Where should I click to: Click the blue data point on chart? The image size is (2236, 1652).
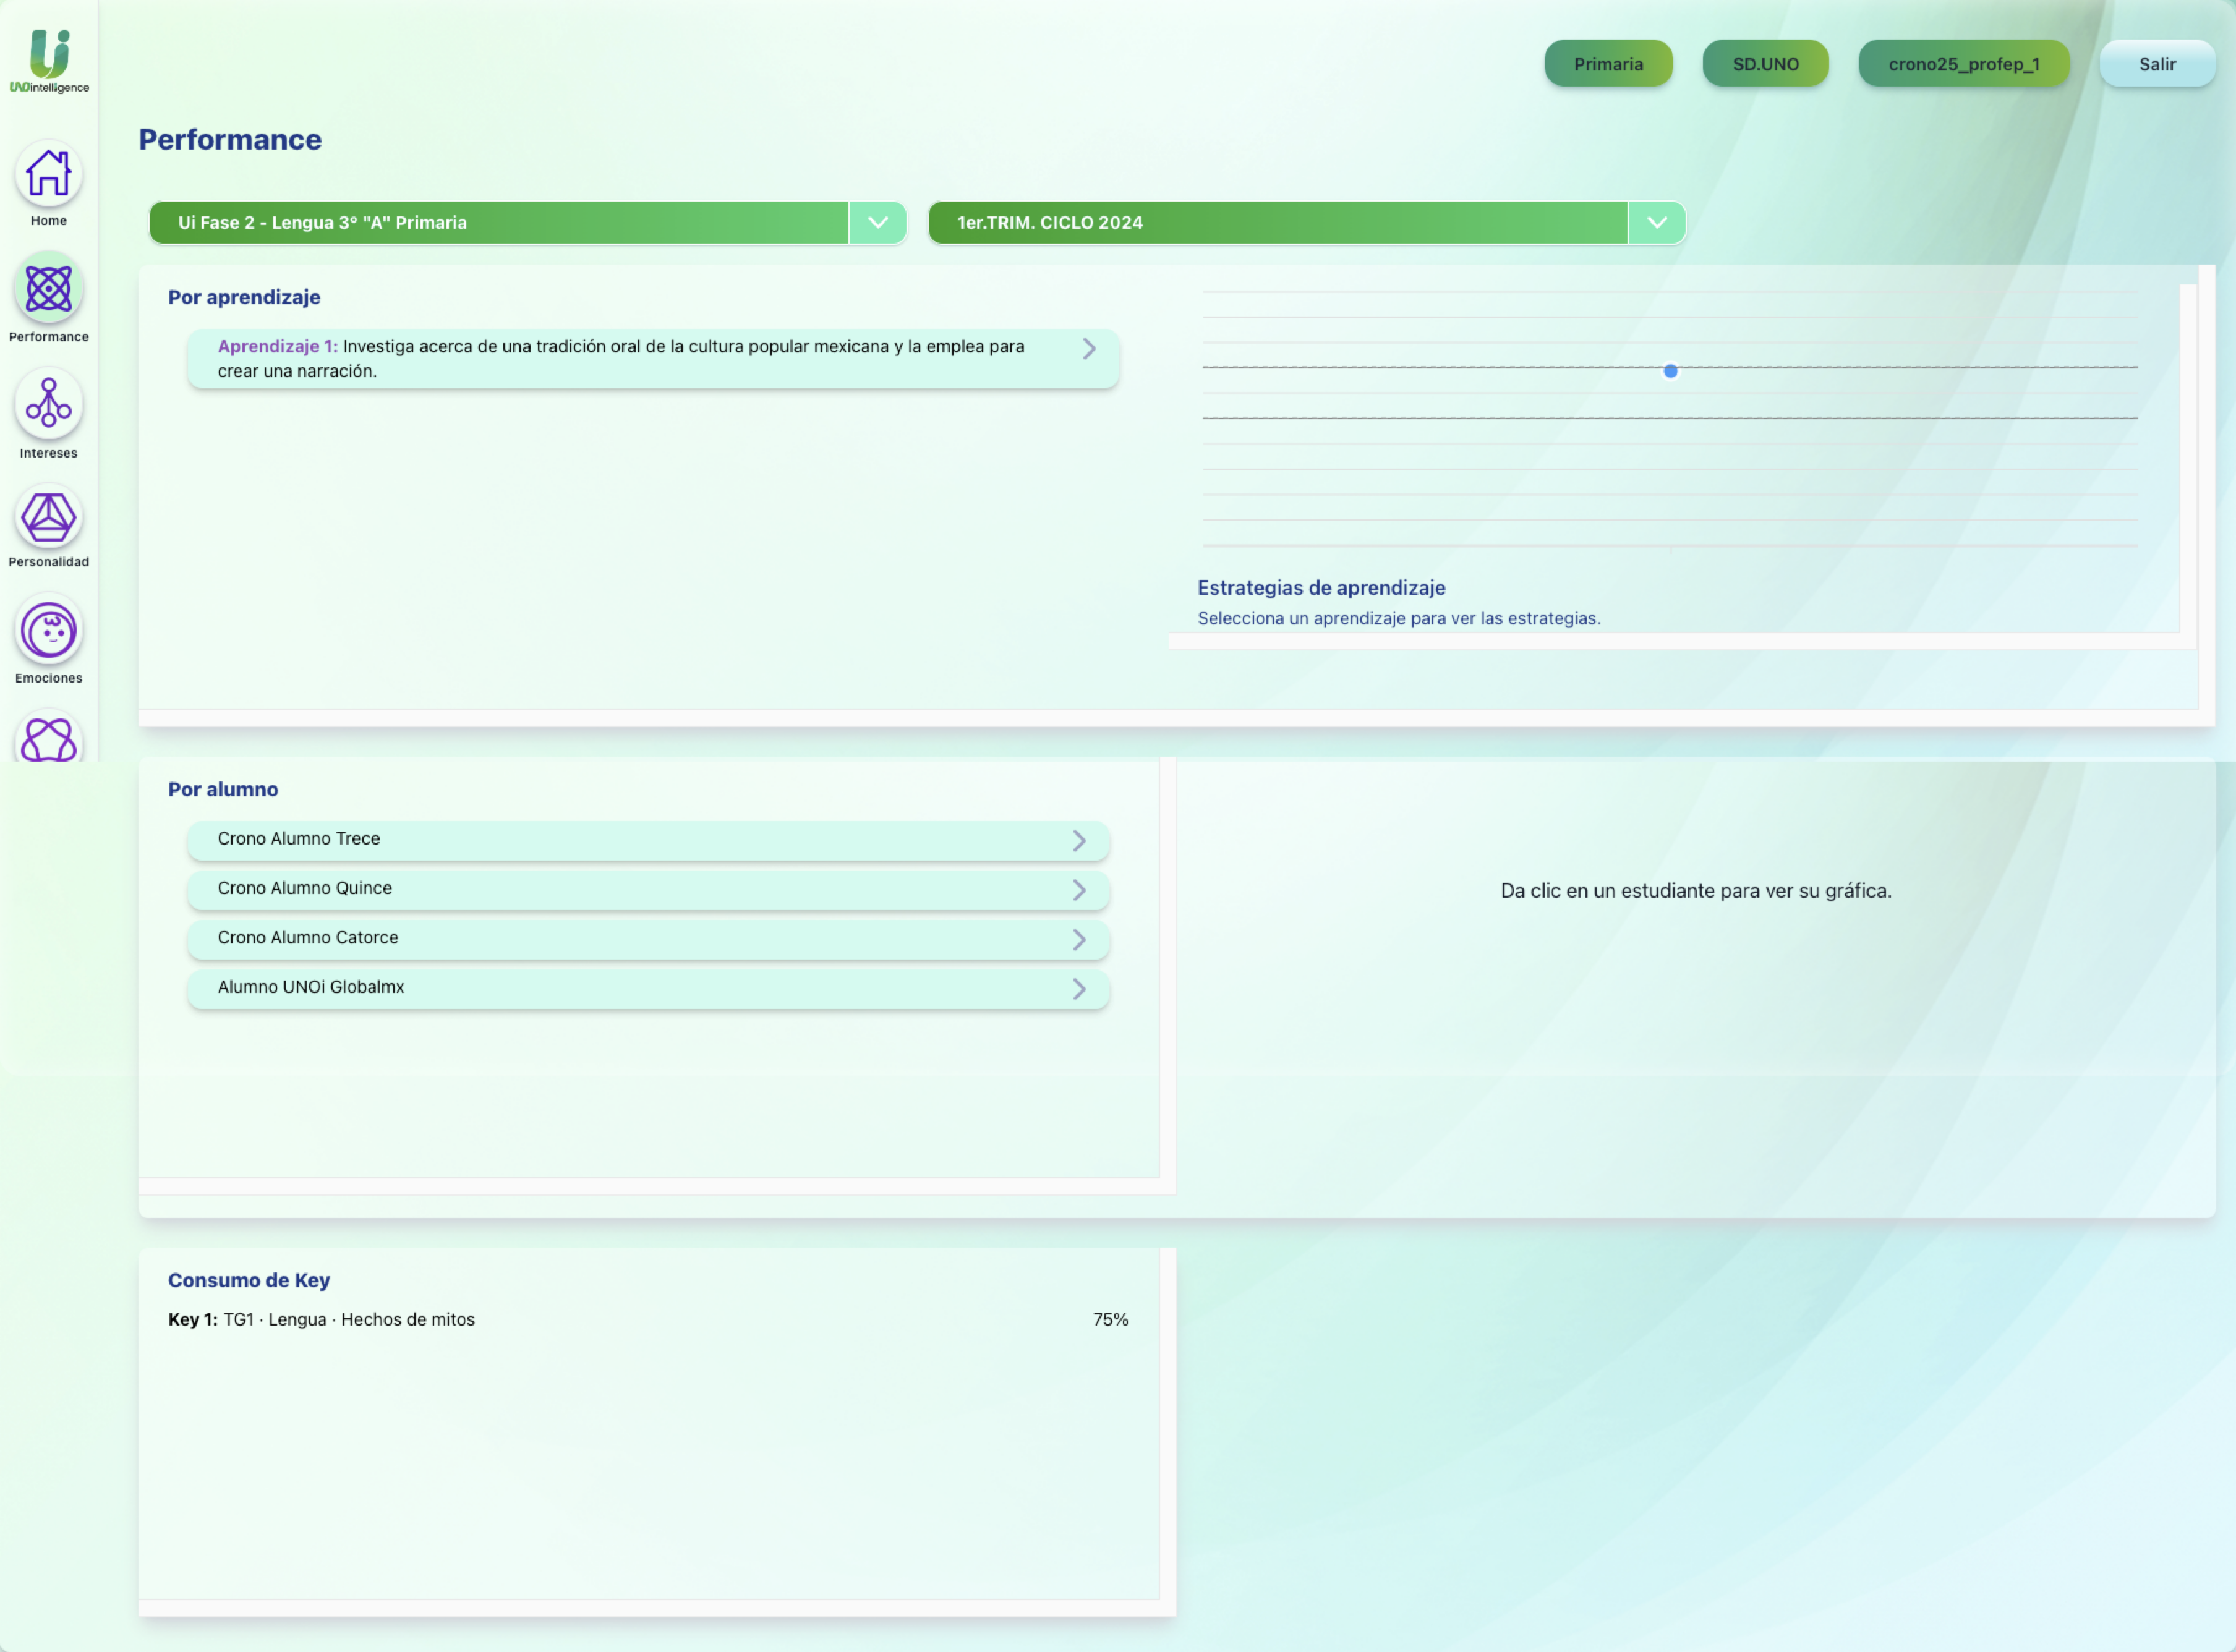tap(1670, 371)
